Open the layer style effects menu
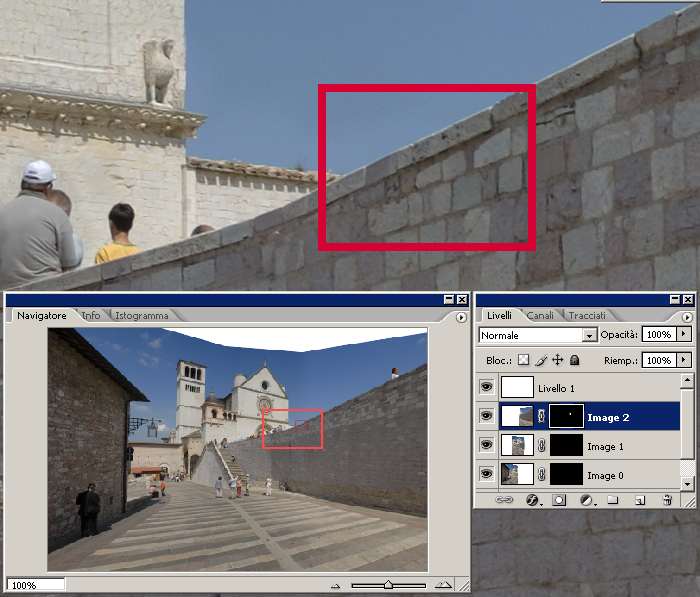 tap(533, 499)
